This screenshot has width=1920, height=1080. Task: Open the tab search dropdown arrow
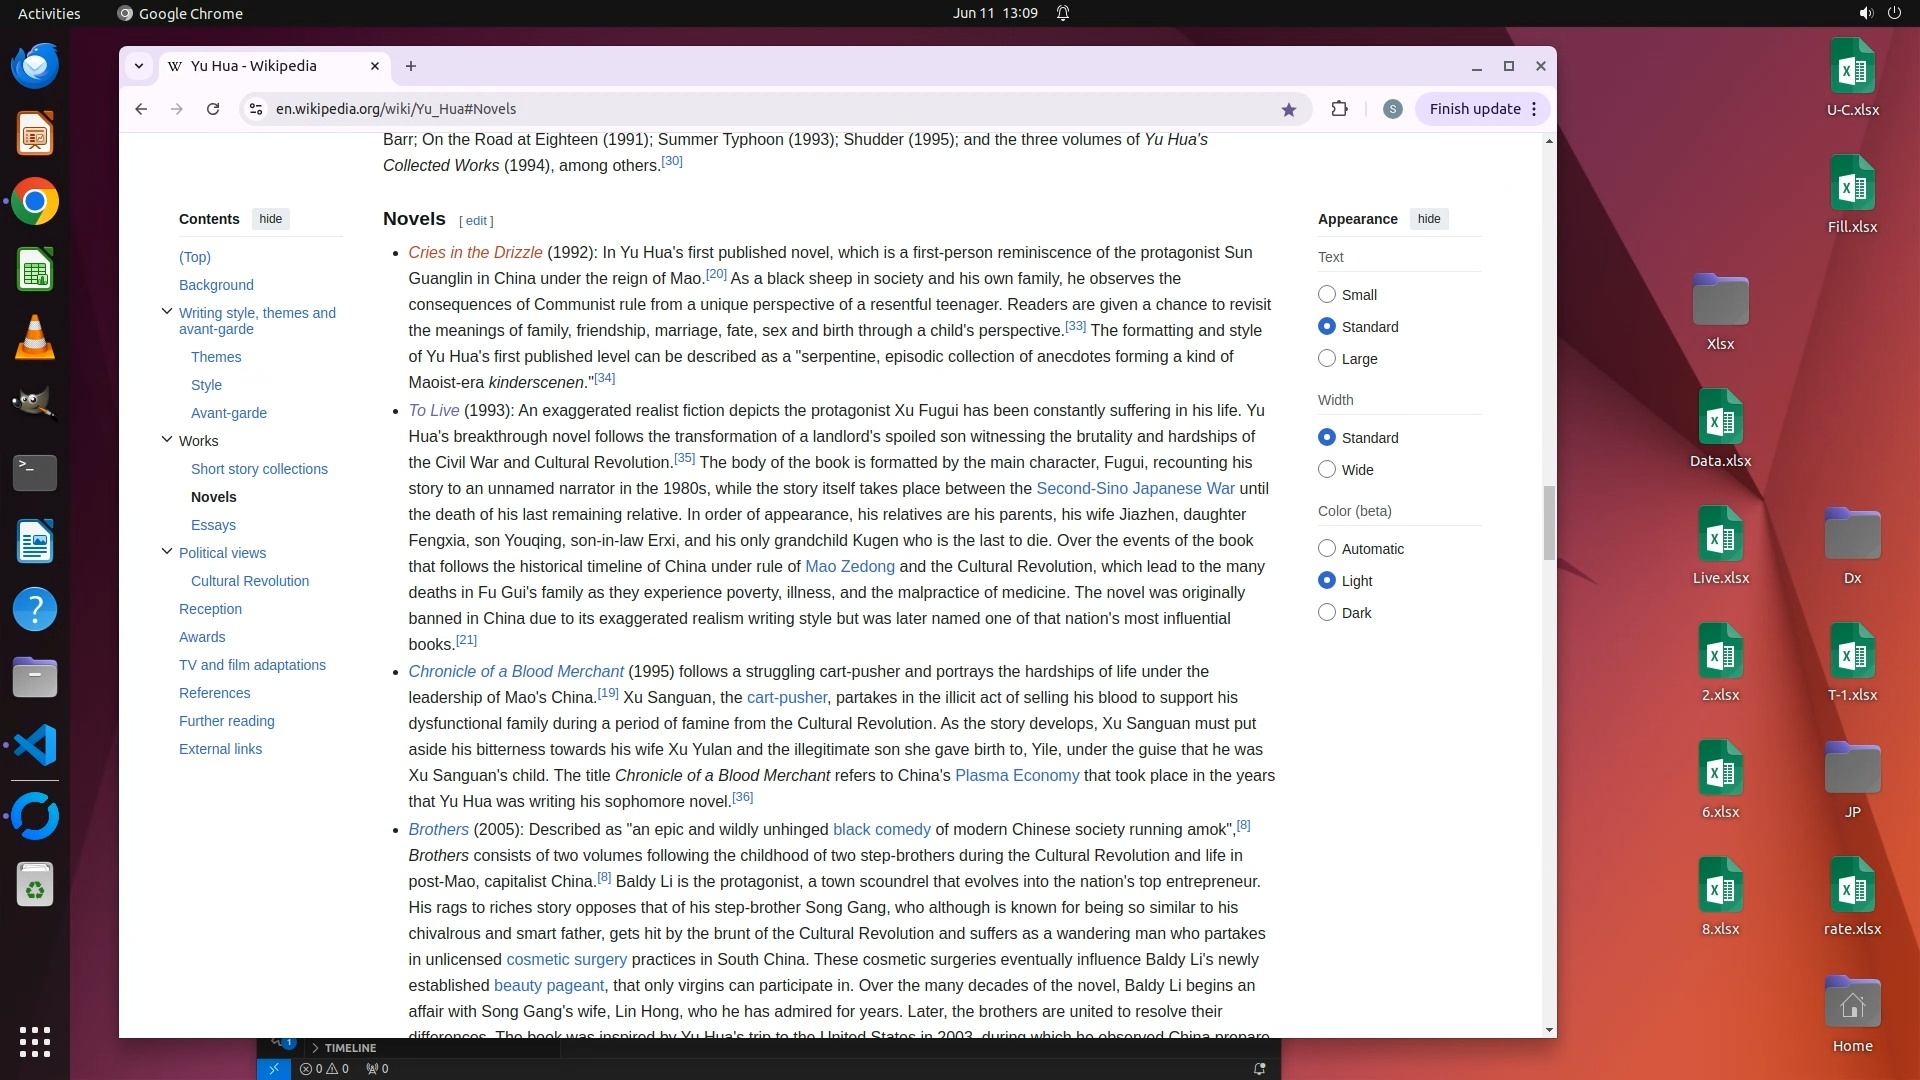tap(139, 66)
